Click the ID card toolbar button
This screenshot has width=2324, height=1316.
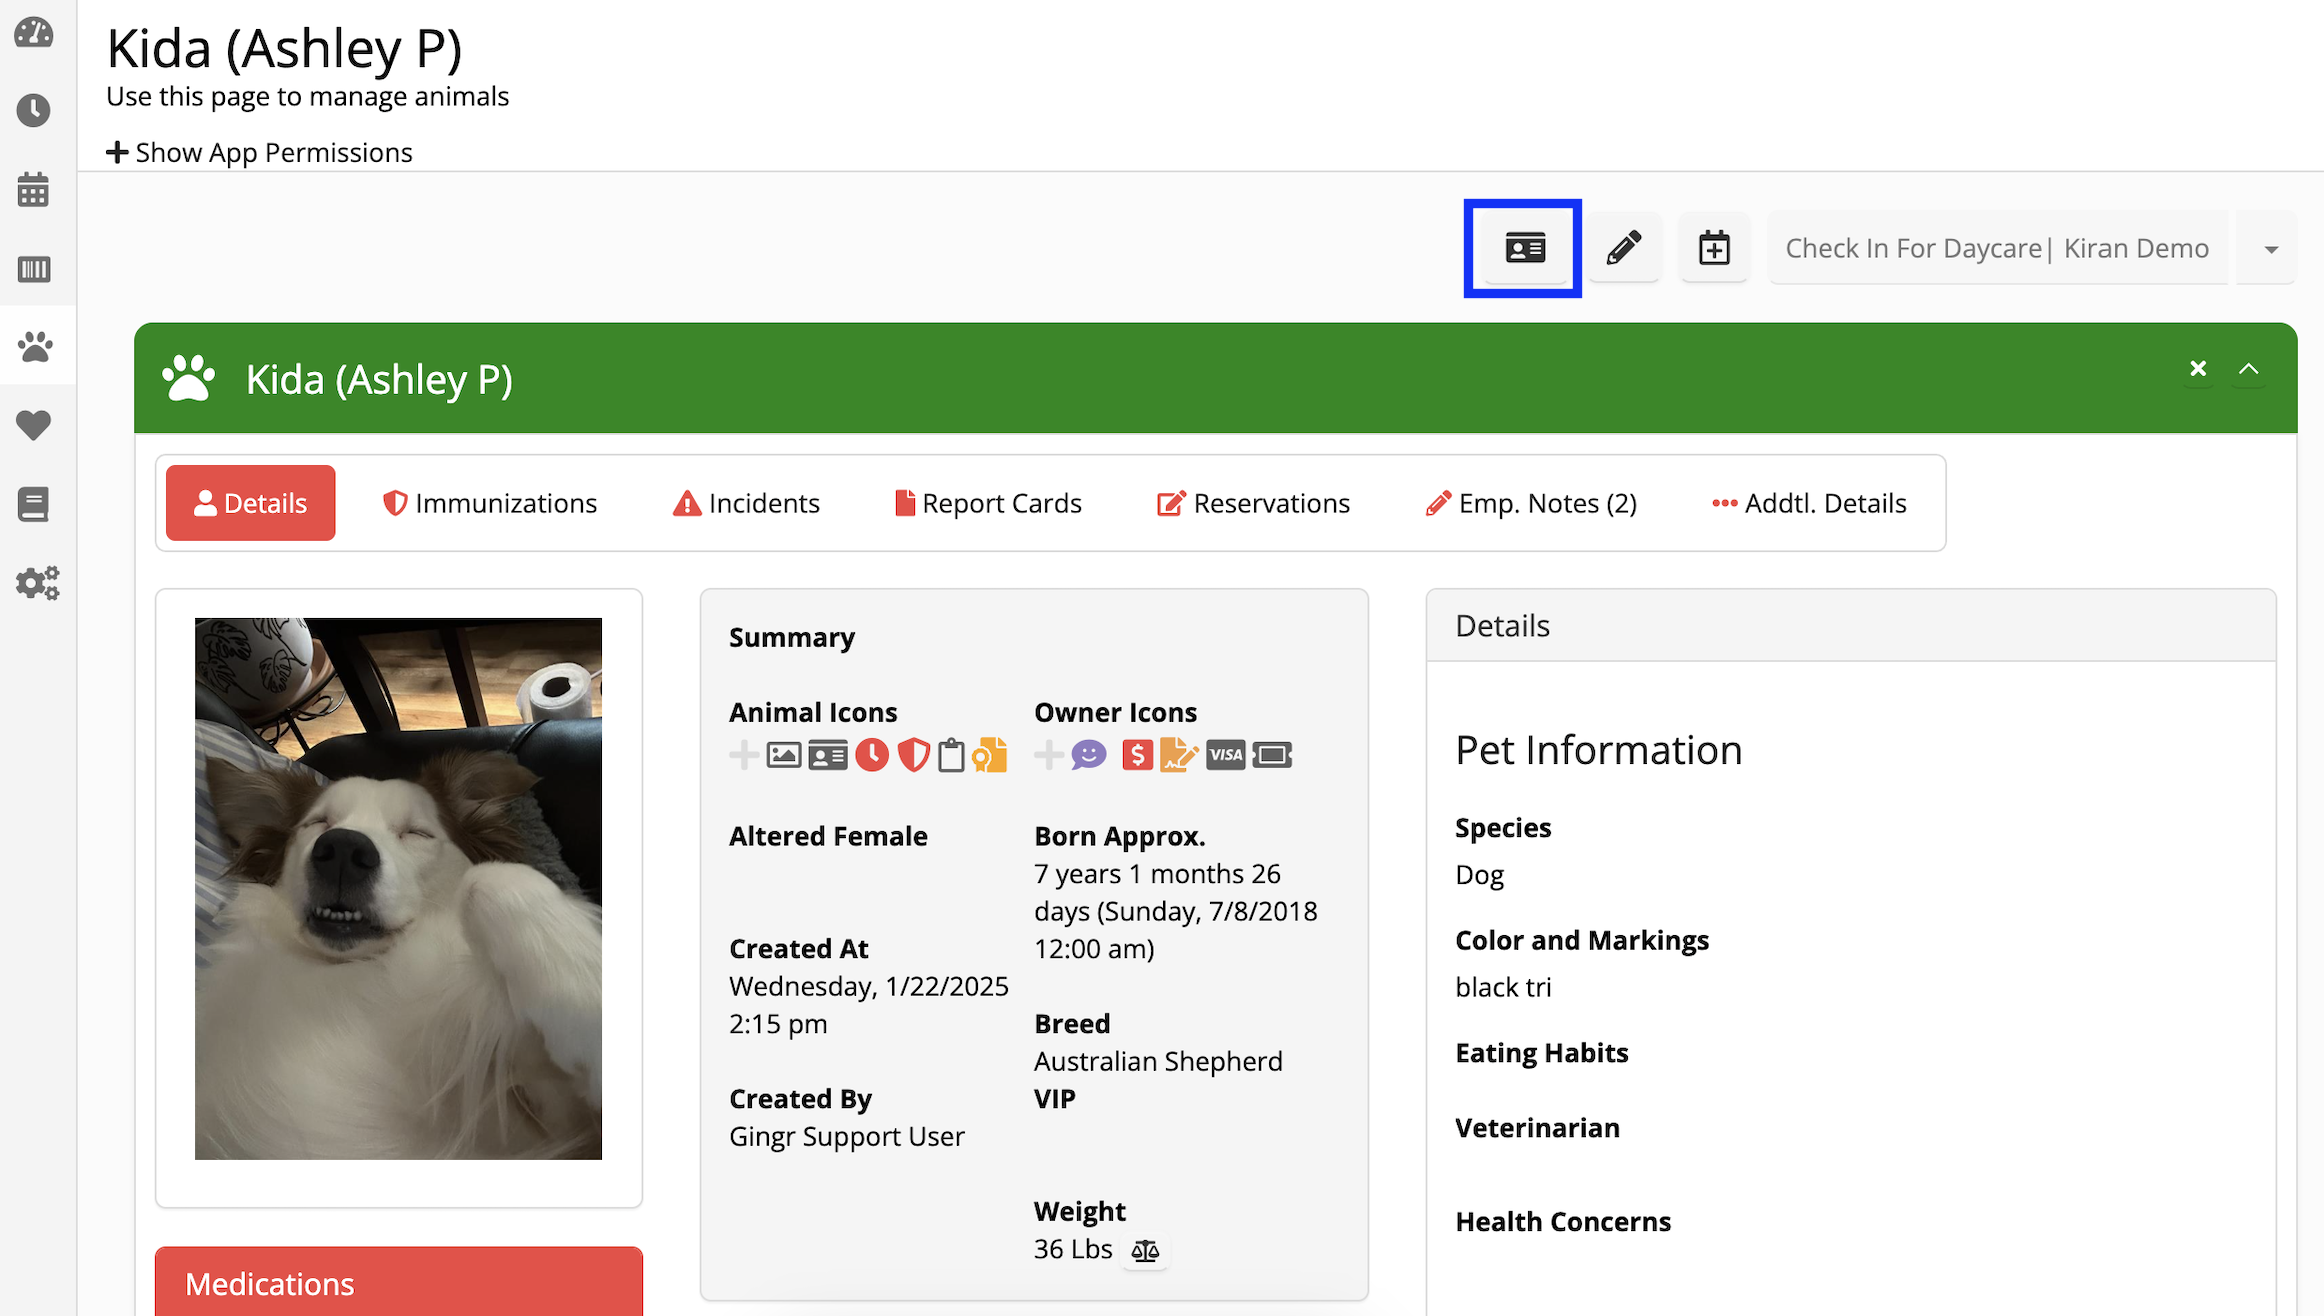[1525, 248]
